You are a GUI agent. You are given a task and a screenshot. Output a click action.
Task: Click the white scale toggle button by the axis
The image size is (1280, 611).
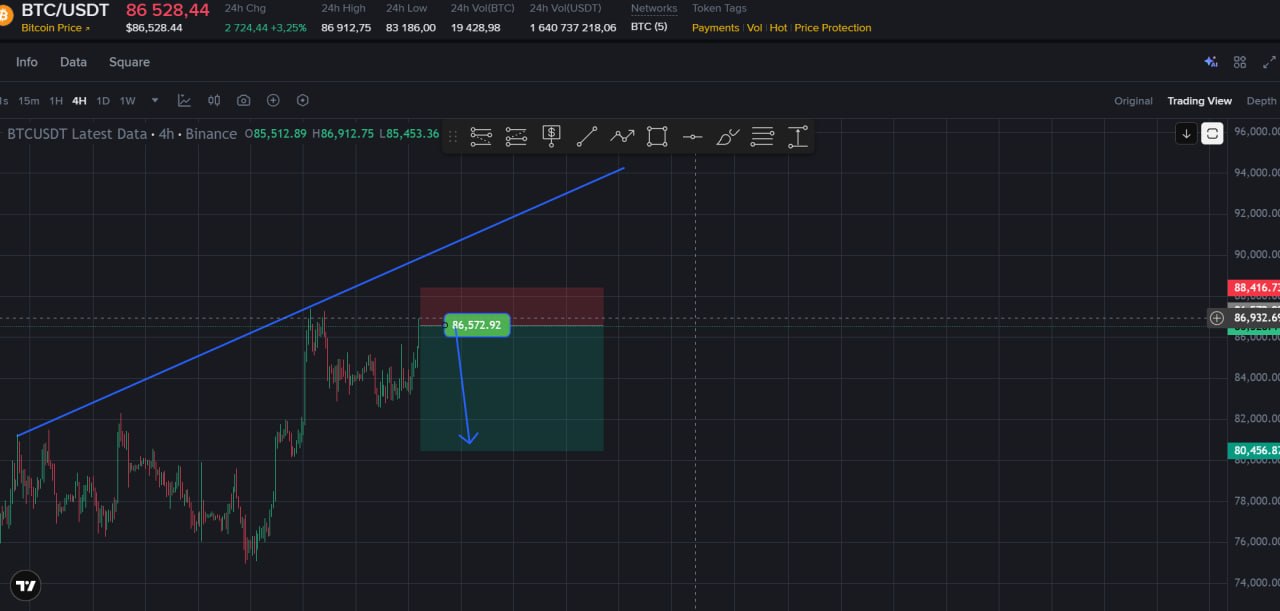[1212, 133]
